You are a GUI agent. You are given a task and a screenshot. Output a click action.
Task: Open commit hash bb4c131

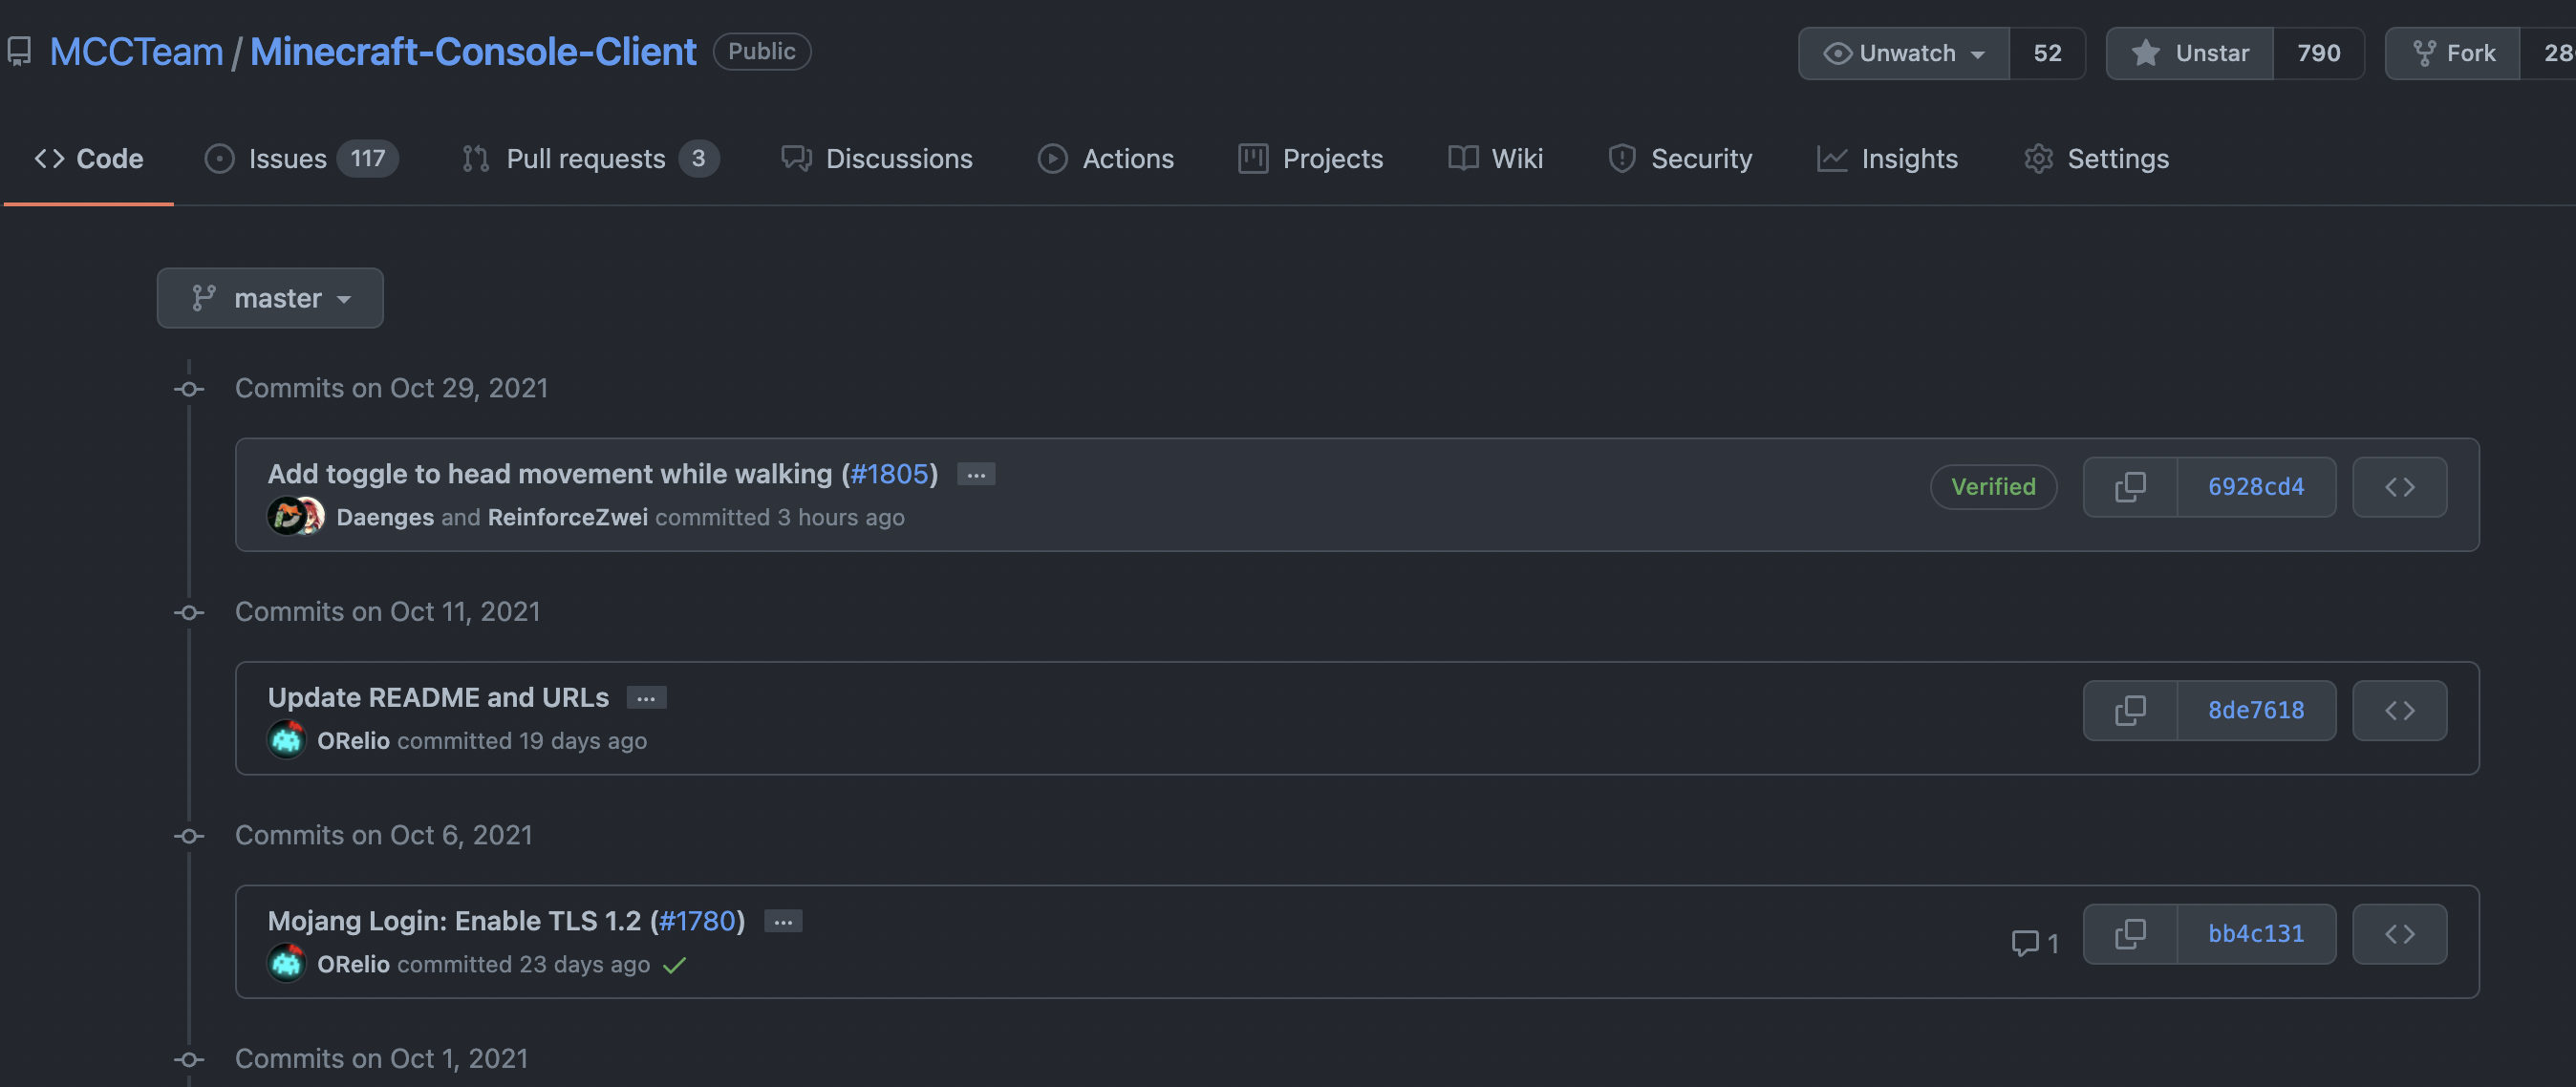[2256, 934]
